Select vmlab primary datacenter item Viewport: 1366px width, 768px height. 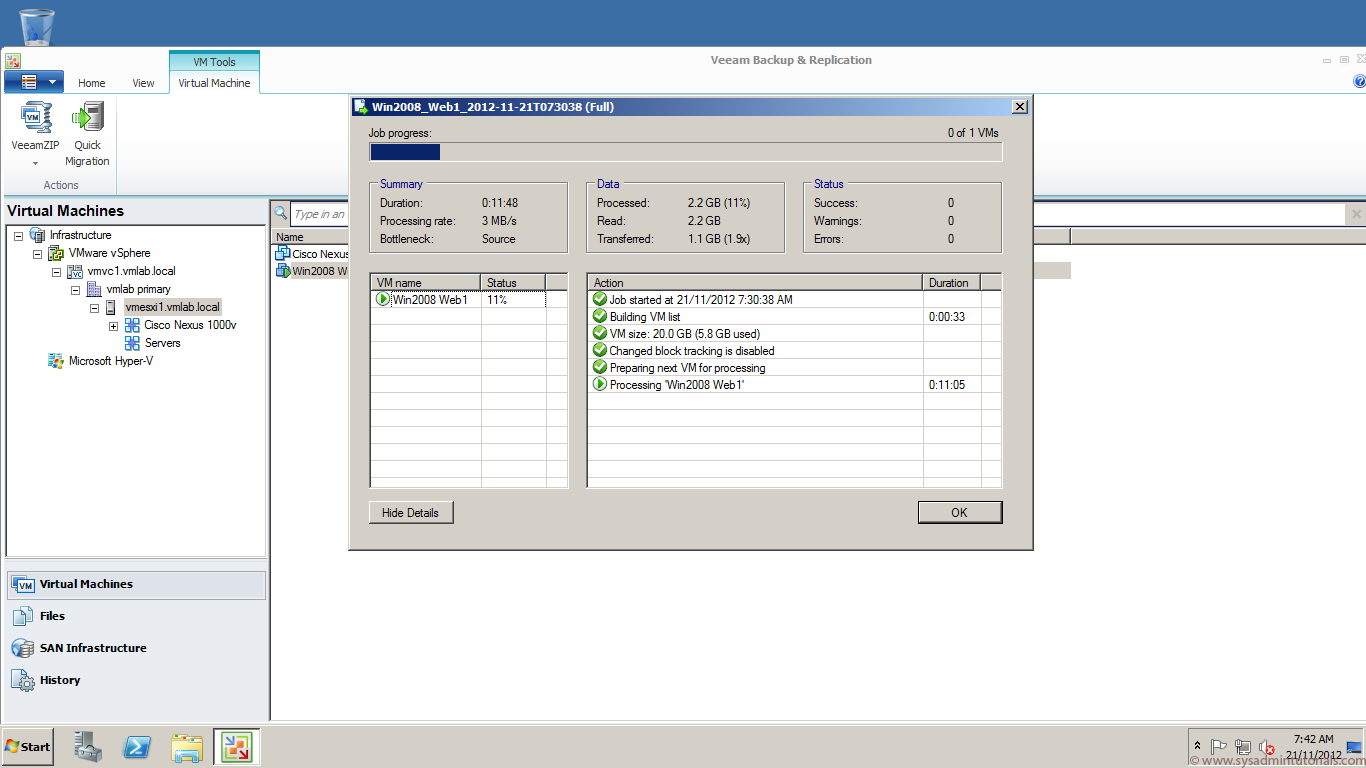138,289
